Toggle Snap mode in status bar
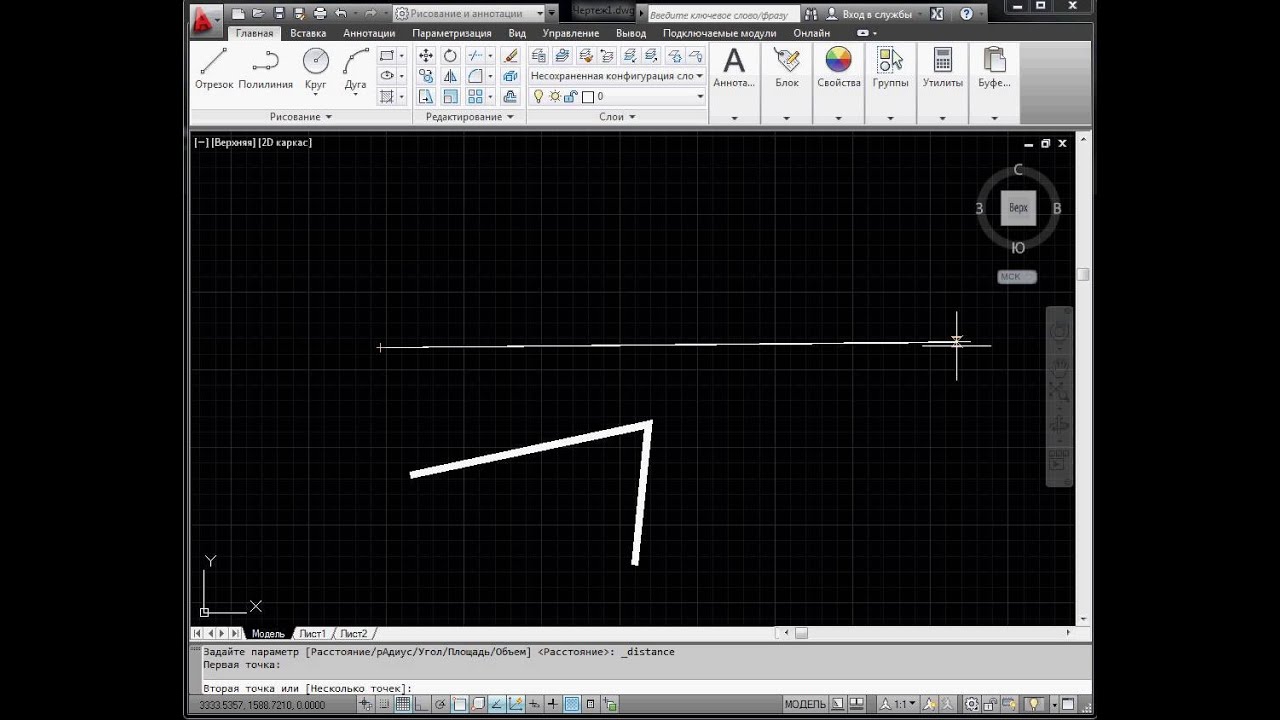 tap(384, 704)
